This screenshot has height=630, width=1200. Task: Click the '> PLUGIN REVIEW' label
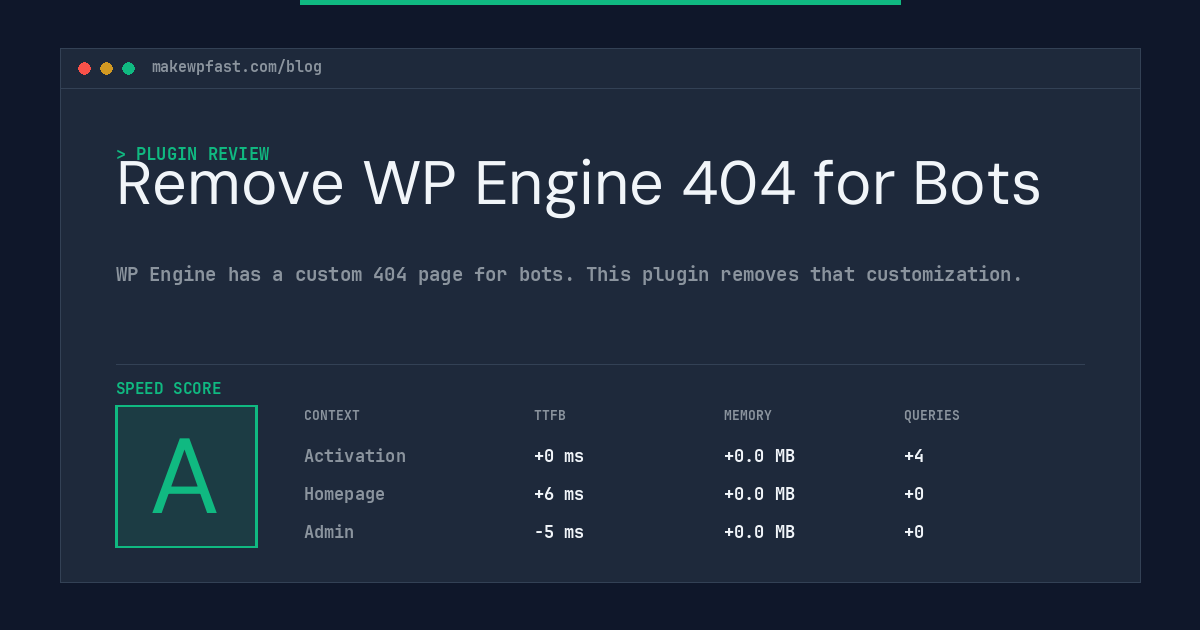click(192, 154)
